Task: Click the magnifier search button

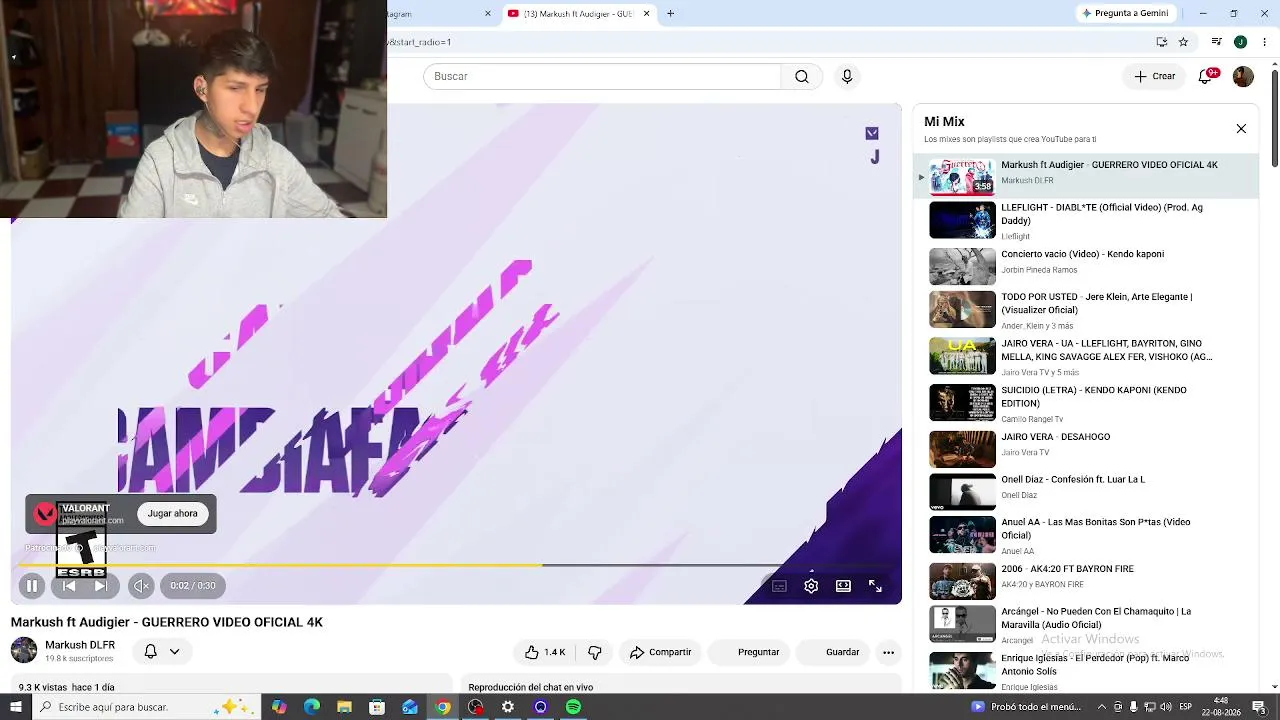Action: [802, 76]
